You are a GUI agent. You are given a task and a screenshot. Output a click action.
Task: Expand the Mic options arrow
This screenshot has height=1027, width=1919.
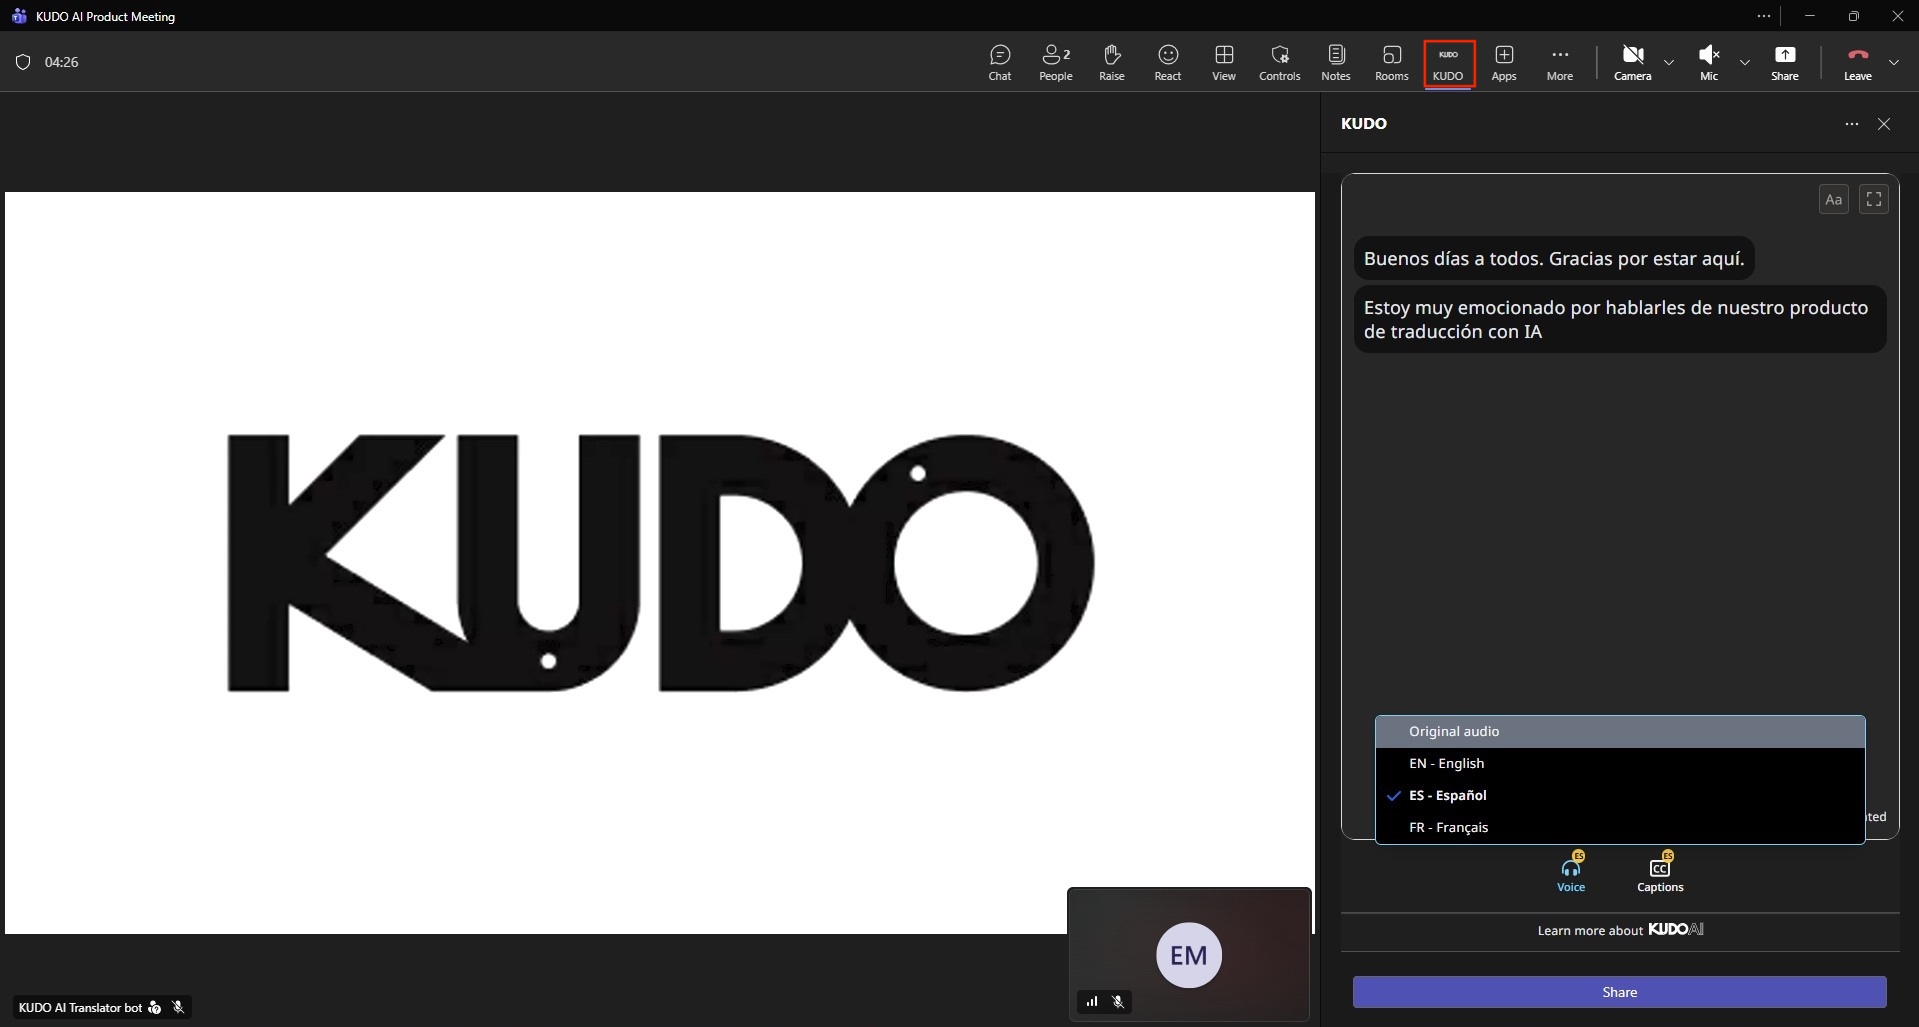(x=1745, y=62)
